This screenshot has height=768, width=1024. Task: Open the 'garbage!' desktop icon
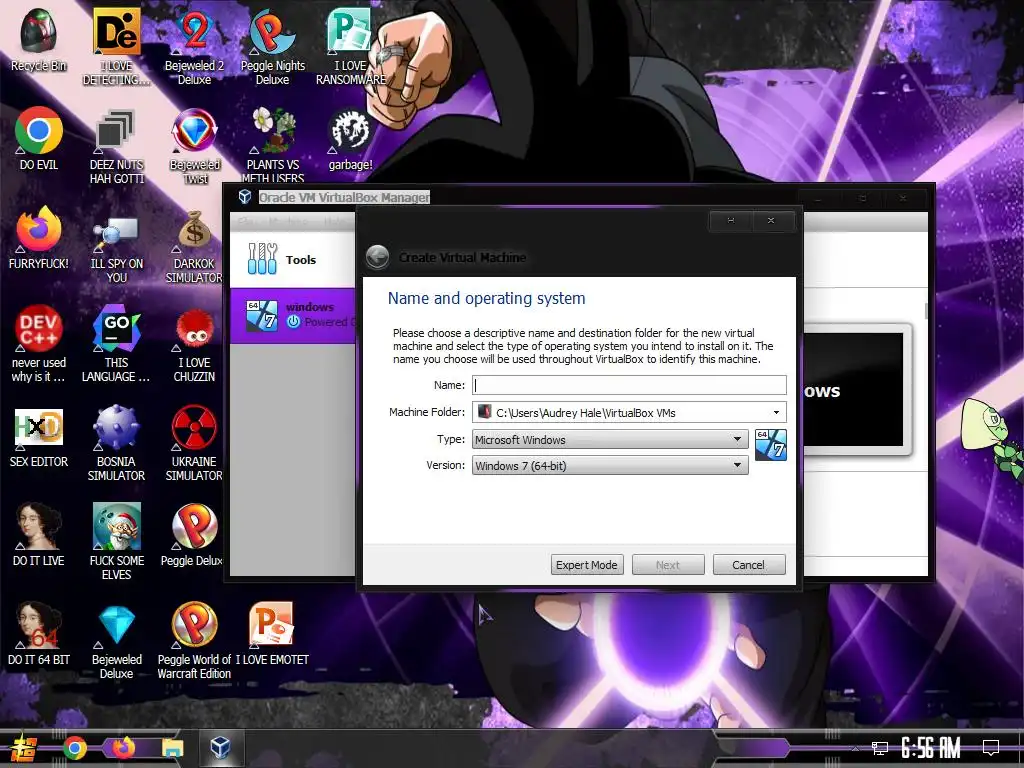(350, 139)
